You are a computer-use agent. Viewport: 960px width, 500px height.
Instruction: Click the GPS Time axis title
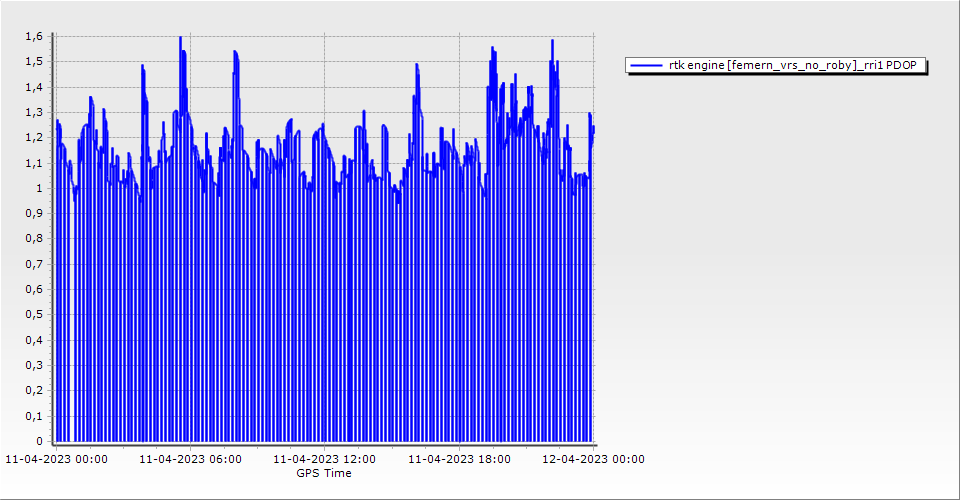pos(323,473)
